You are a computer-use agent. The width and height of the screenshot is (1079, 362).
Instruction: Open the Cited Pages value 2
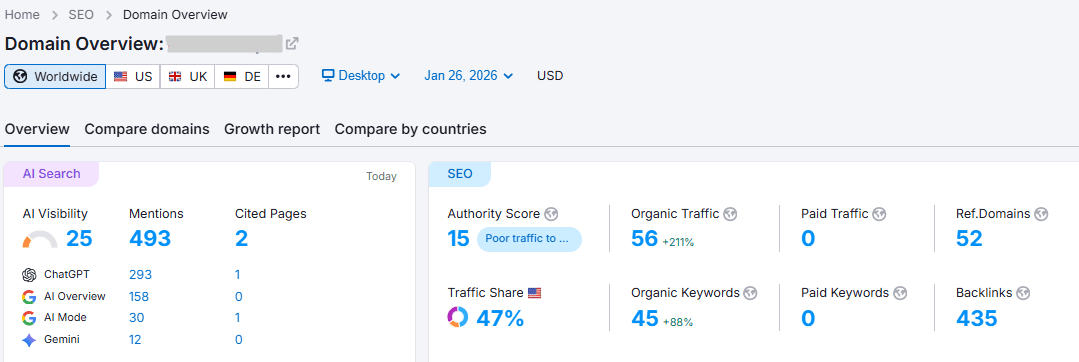pyautogui.click(x=242, y=239)
